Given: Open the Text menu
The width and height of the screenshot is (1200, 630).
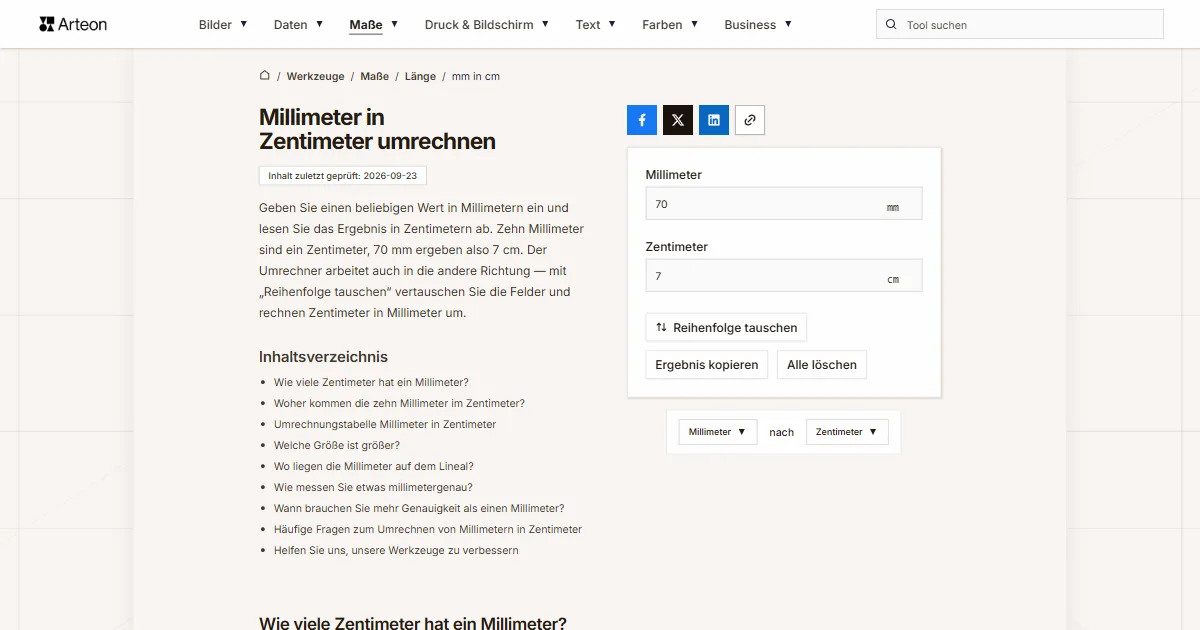Looking at the screenshot, I should [x=596, y=24].
